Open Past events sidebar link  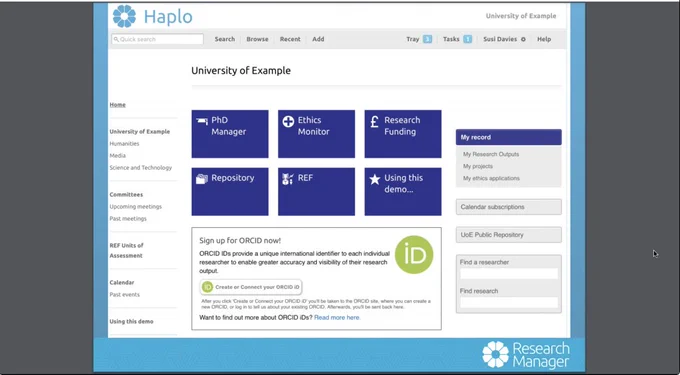(x=124, y=294)
